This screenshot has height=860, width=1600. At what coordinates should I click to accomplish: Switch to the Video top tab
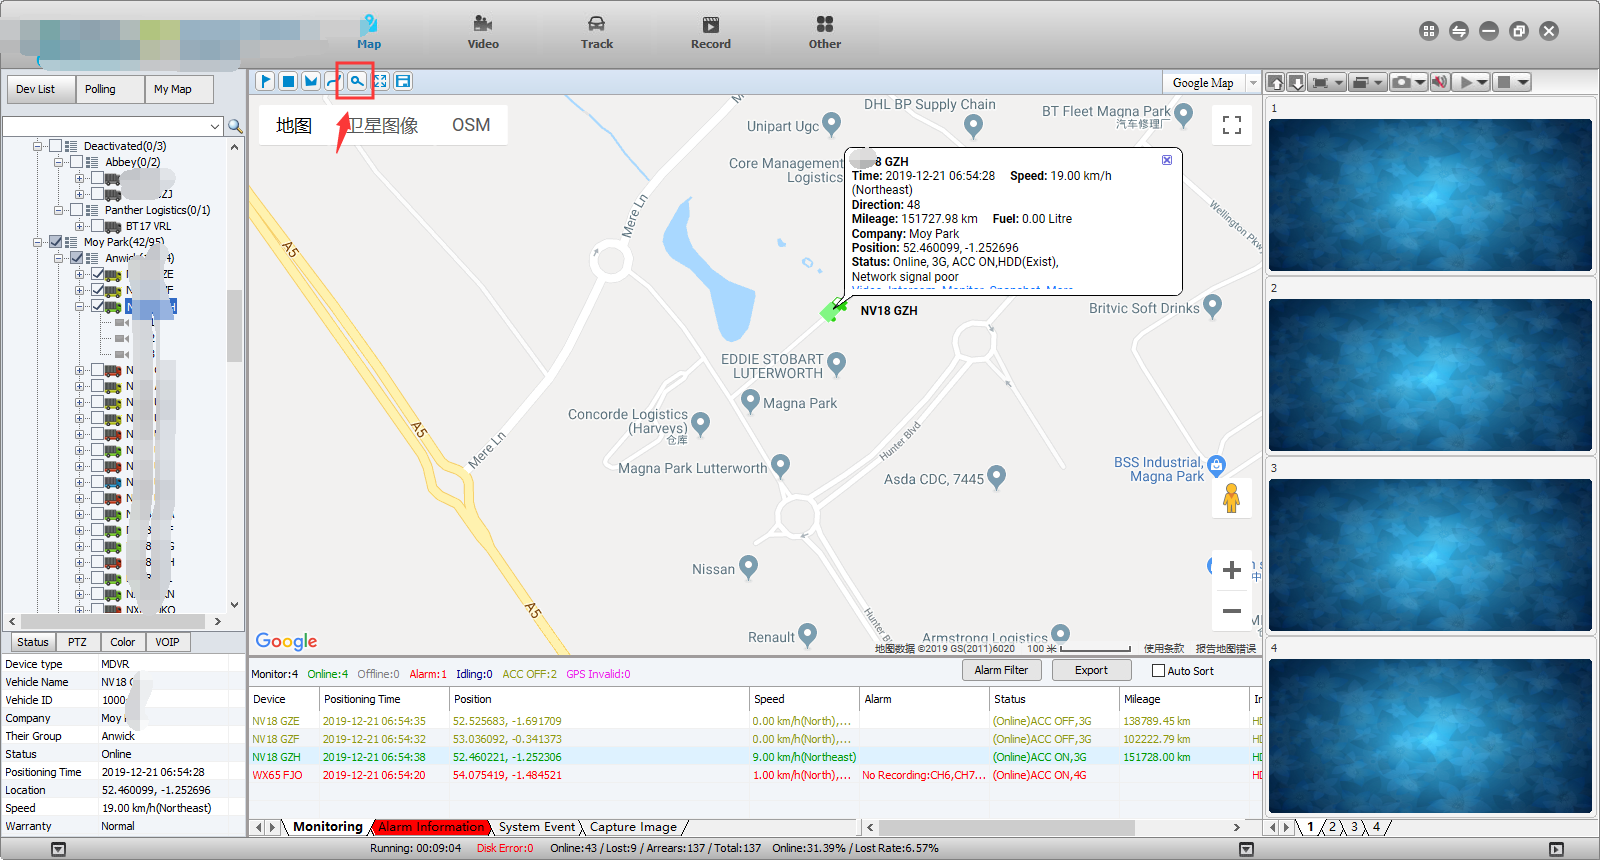(483, 32)
